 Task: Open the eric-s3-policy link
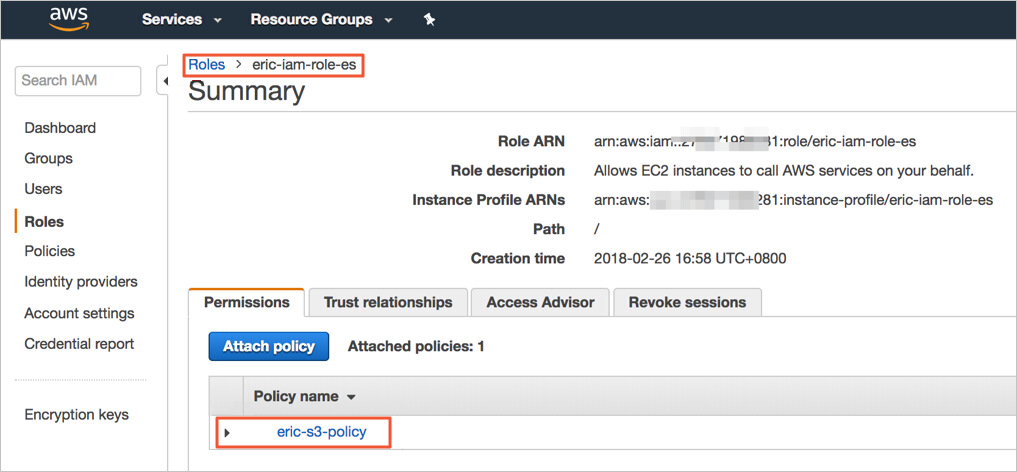321,432
